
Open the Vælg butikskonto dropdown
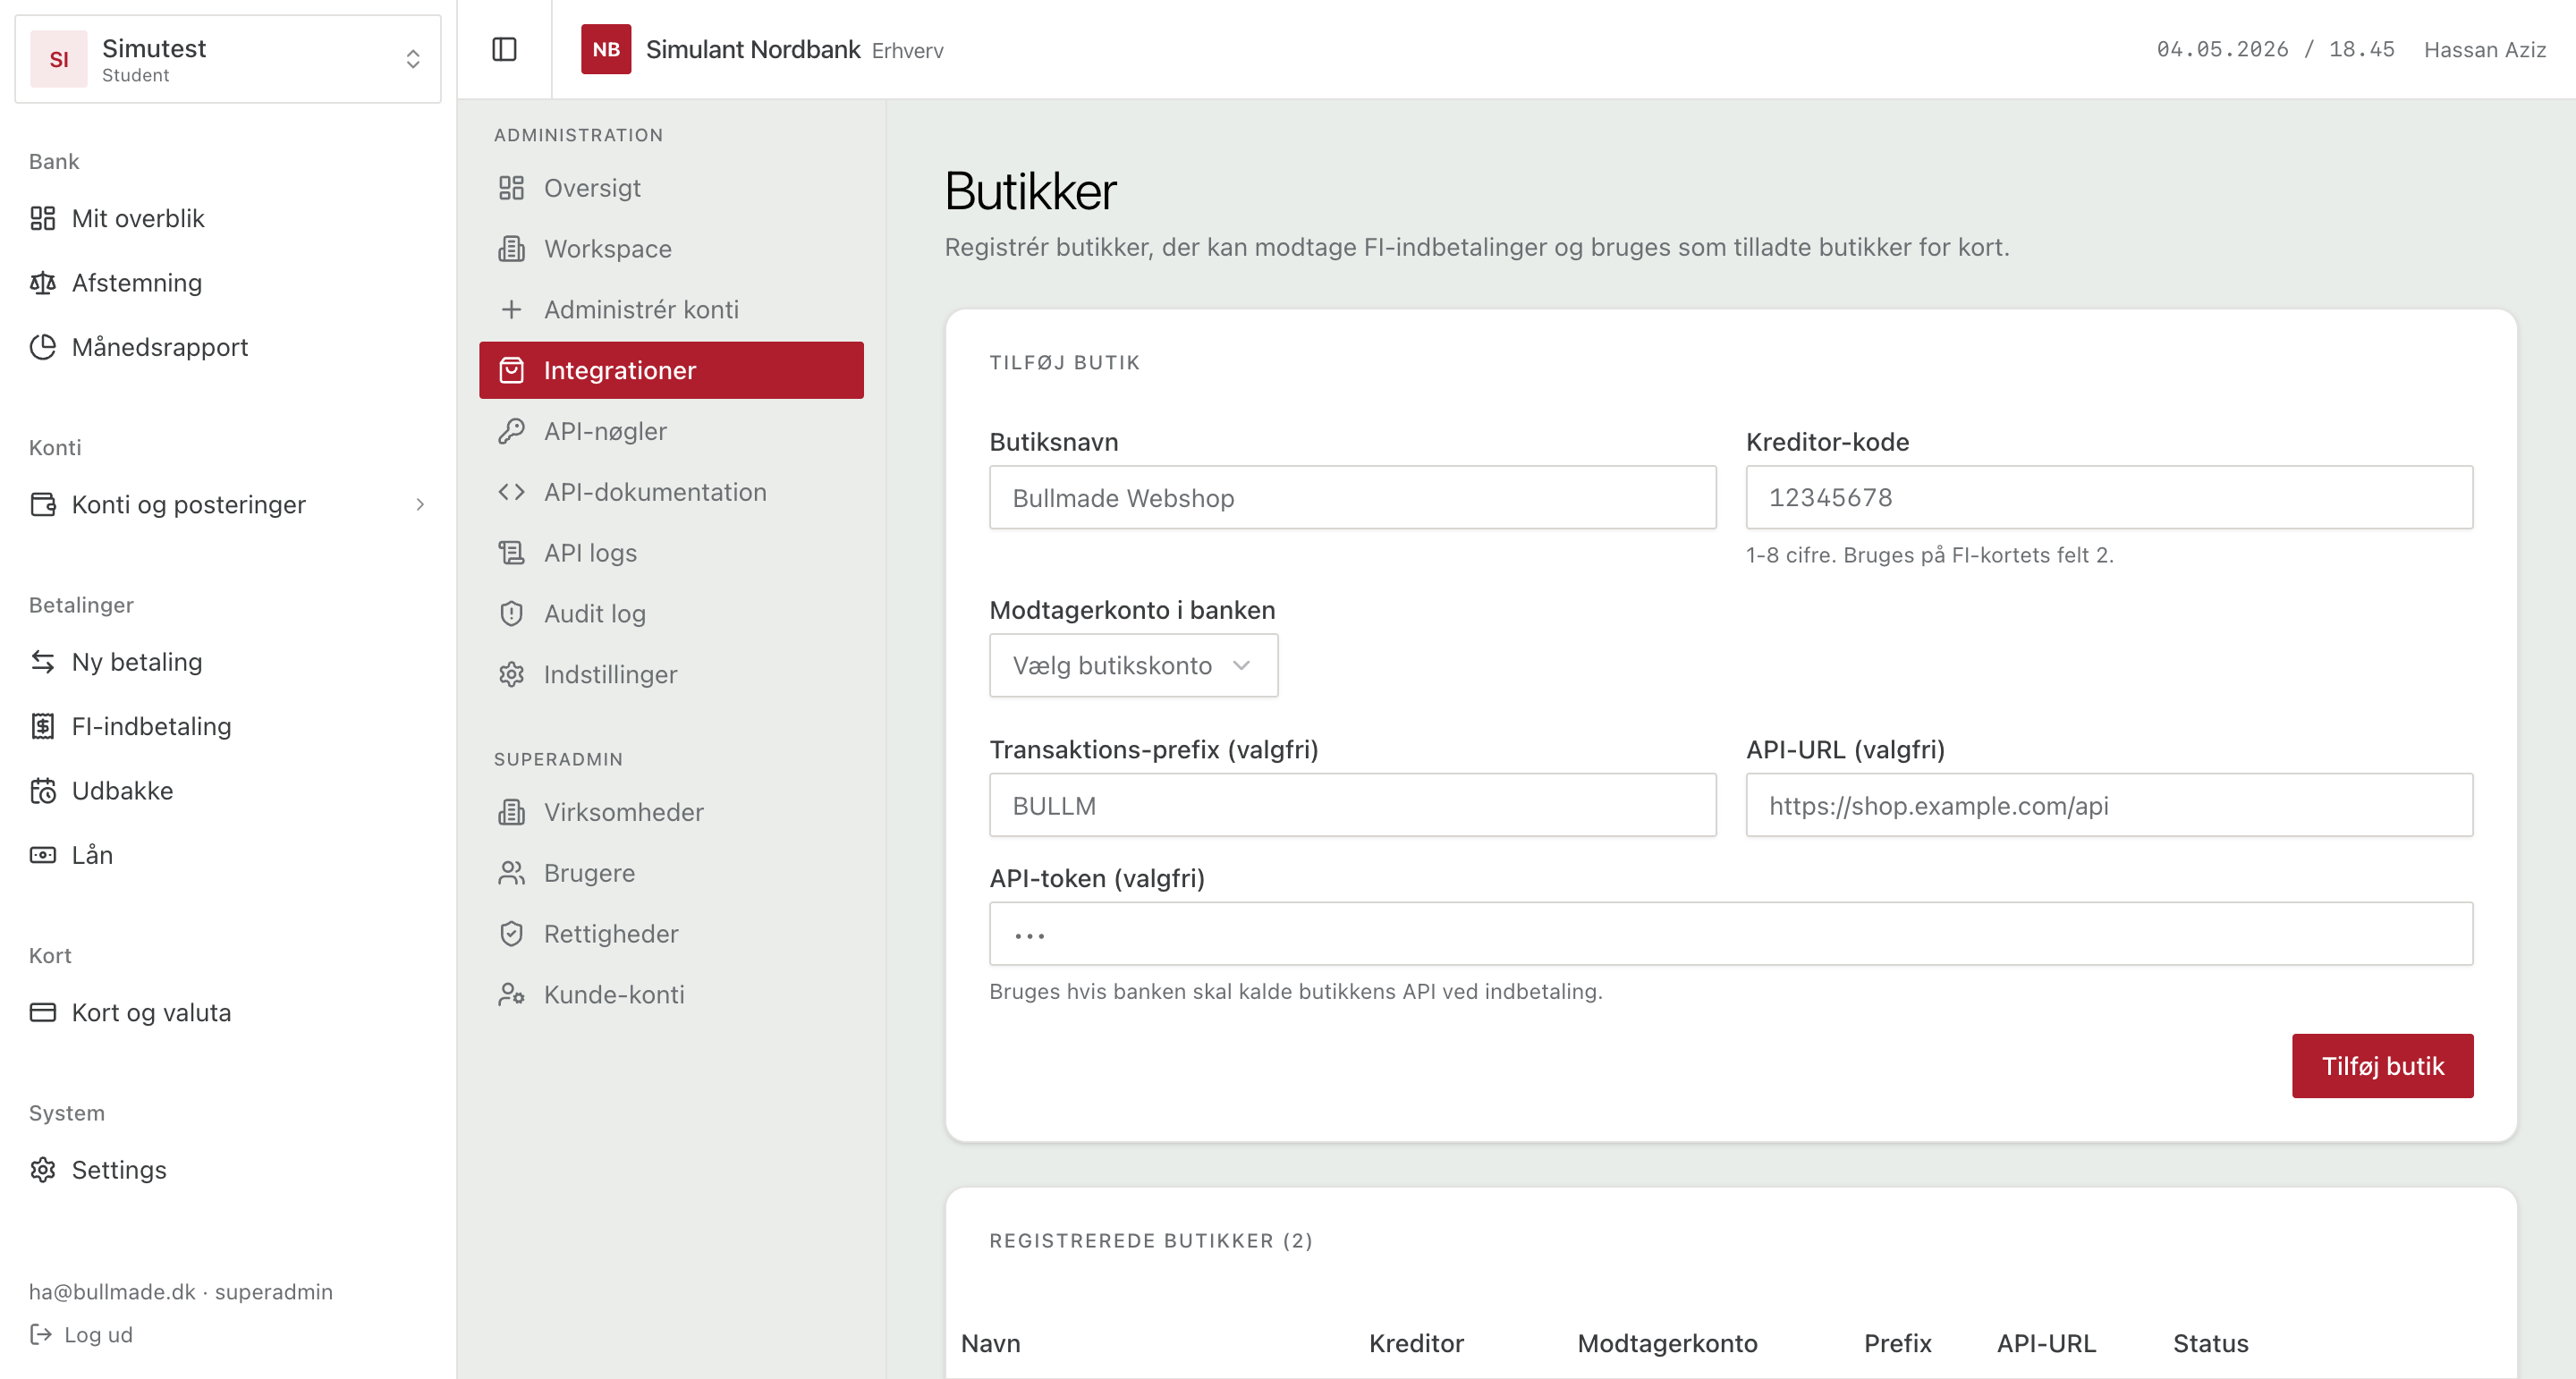(1133, 665)
